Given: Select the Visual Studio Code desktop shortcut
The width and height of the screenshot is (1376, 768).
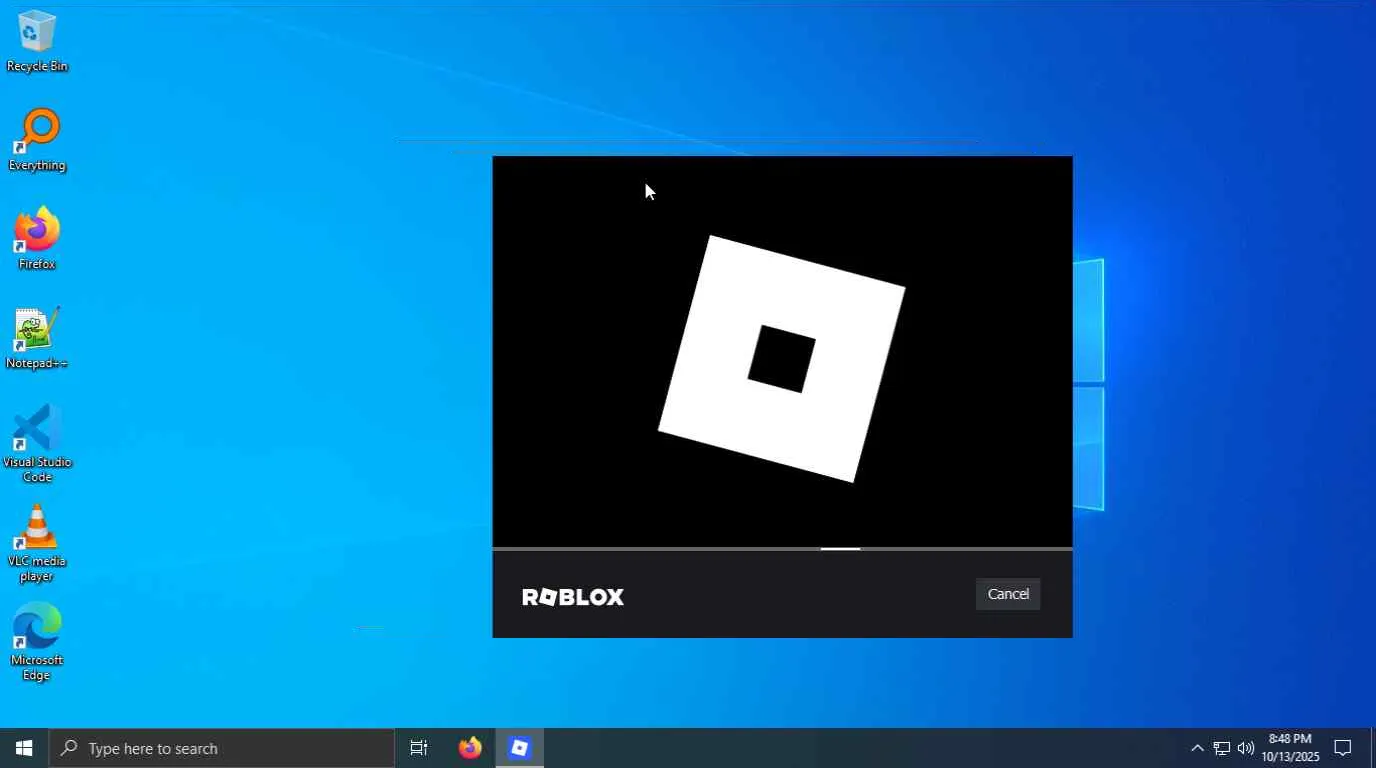Looking at the screenshot, I should point(37,444).
